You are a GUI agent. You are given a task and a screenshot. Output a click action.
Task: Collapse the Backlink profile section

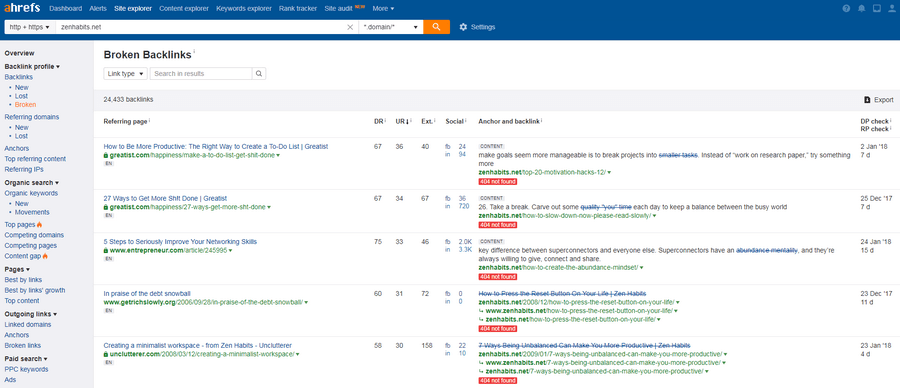point(32,67)
